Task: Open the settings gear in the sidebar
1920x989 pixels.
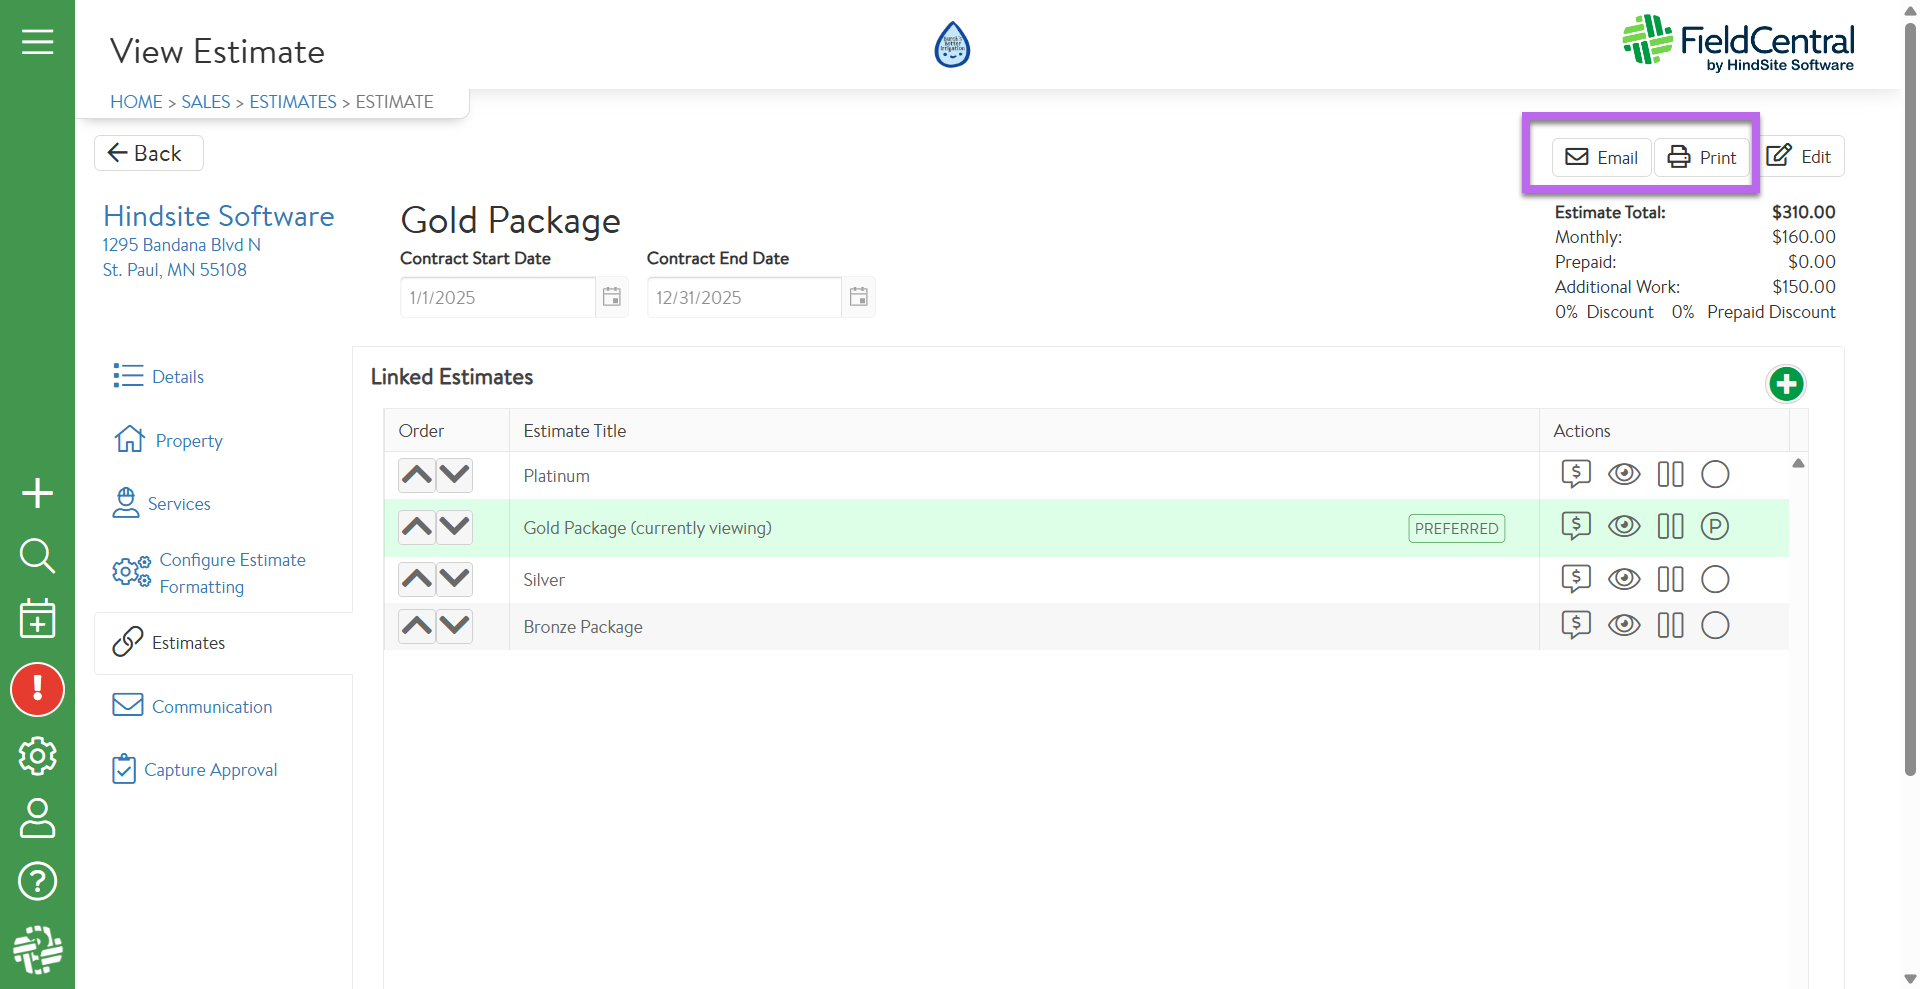Action: pos(37,756)
